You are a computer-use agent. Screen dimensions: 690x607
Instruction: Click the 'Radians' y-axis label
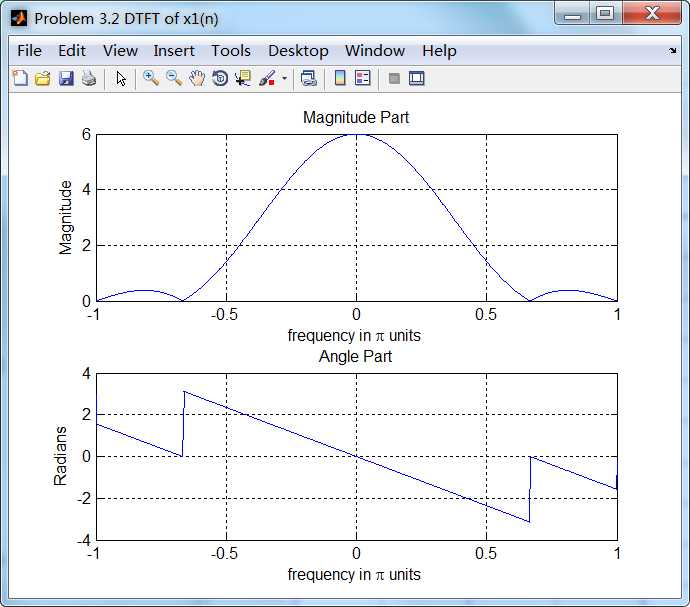pos(60,456)
